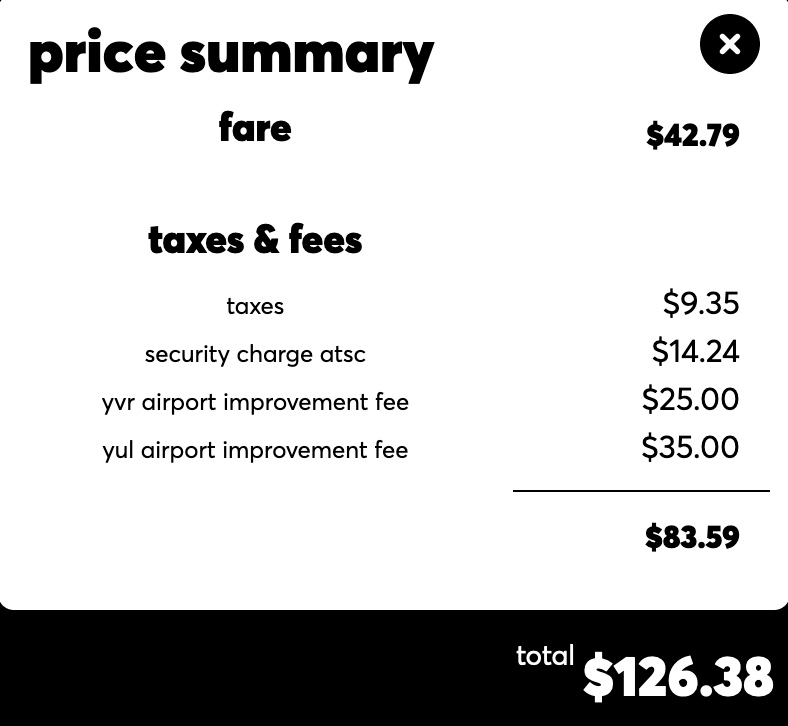The width and height of the screenshot is (788, 726).
Task: Click the subtotal divider line
Action: tap(641, 491)
